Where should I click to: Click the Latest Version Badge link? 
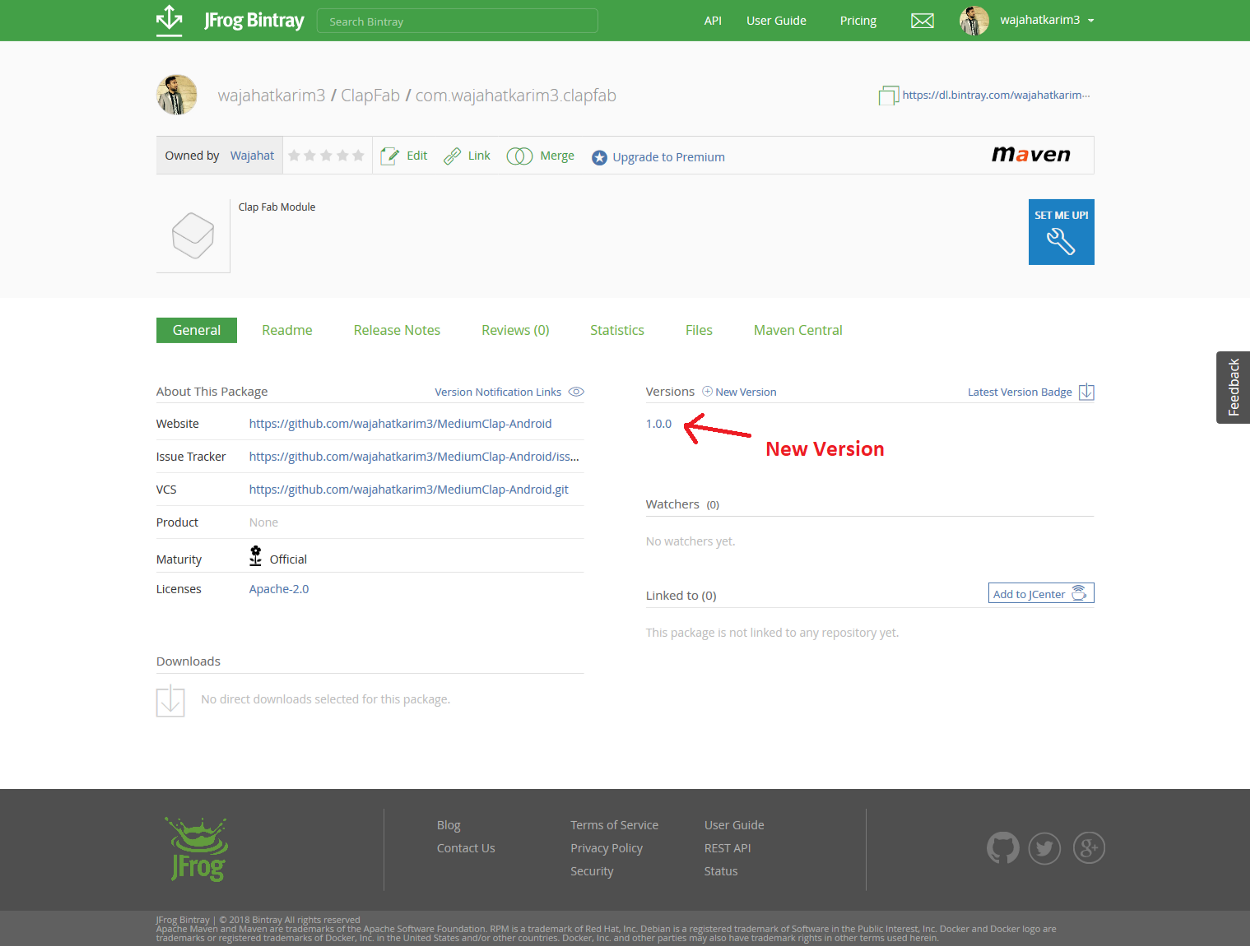[x=1020, y=392]
